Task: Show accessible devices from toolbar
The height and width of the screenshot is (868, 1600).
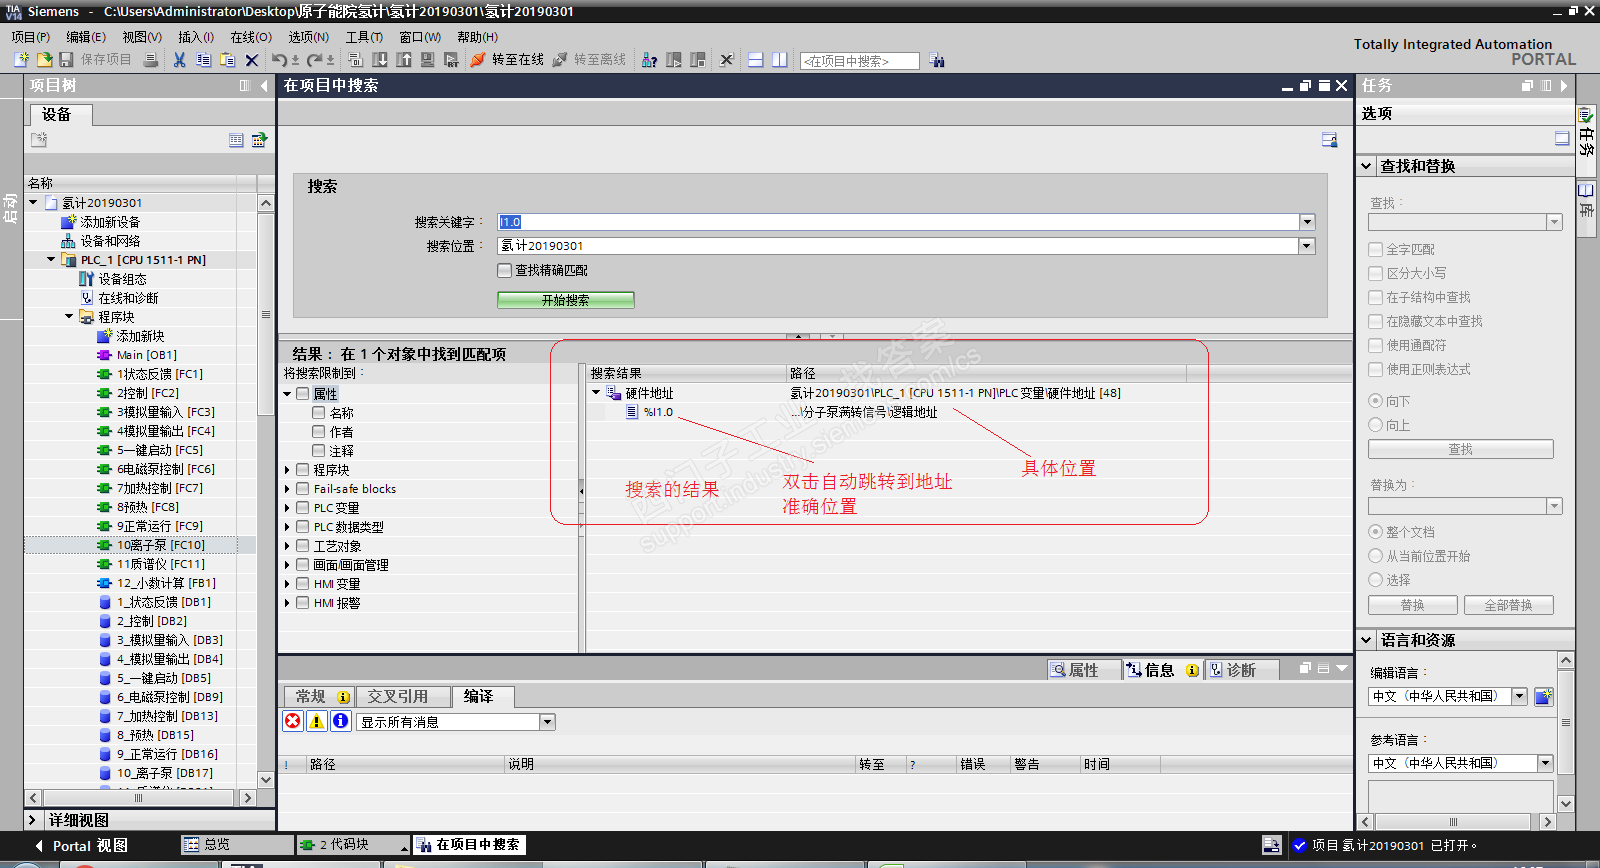Action: coord(650,60)
